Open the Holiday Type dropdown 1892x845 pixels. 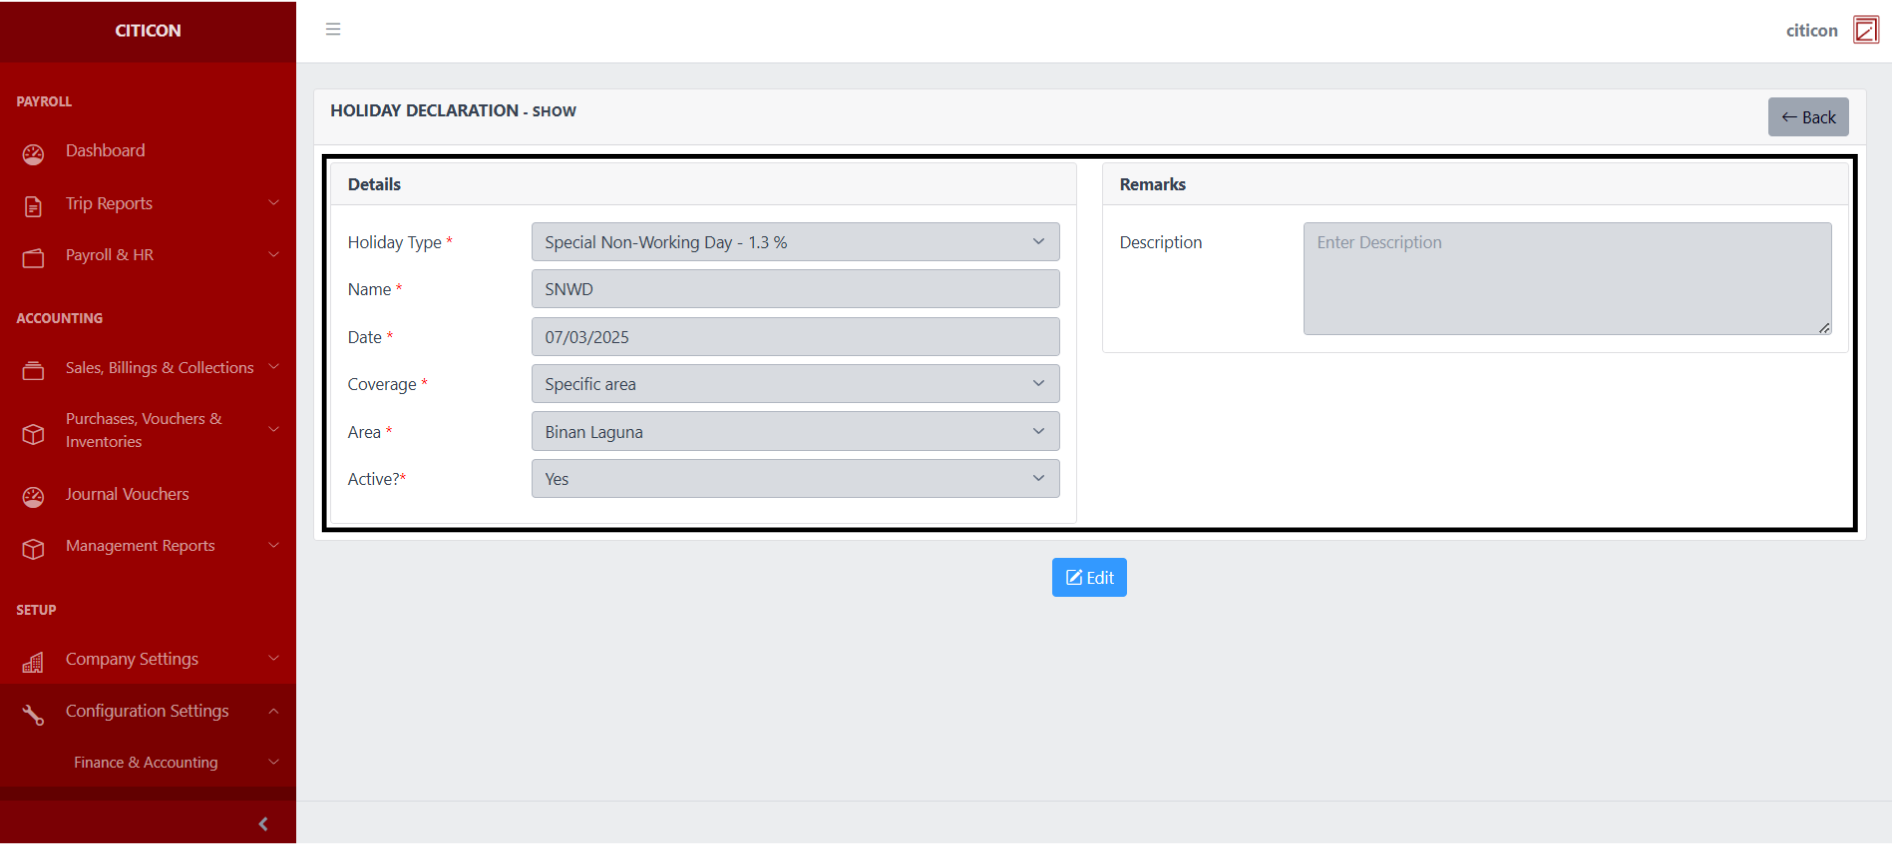tap(794, 242)
